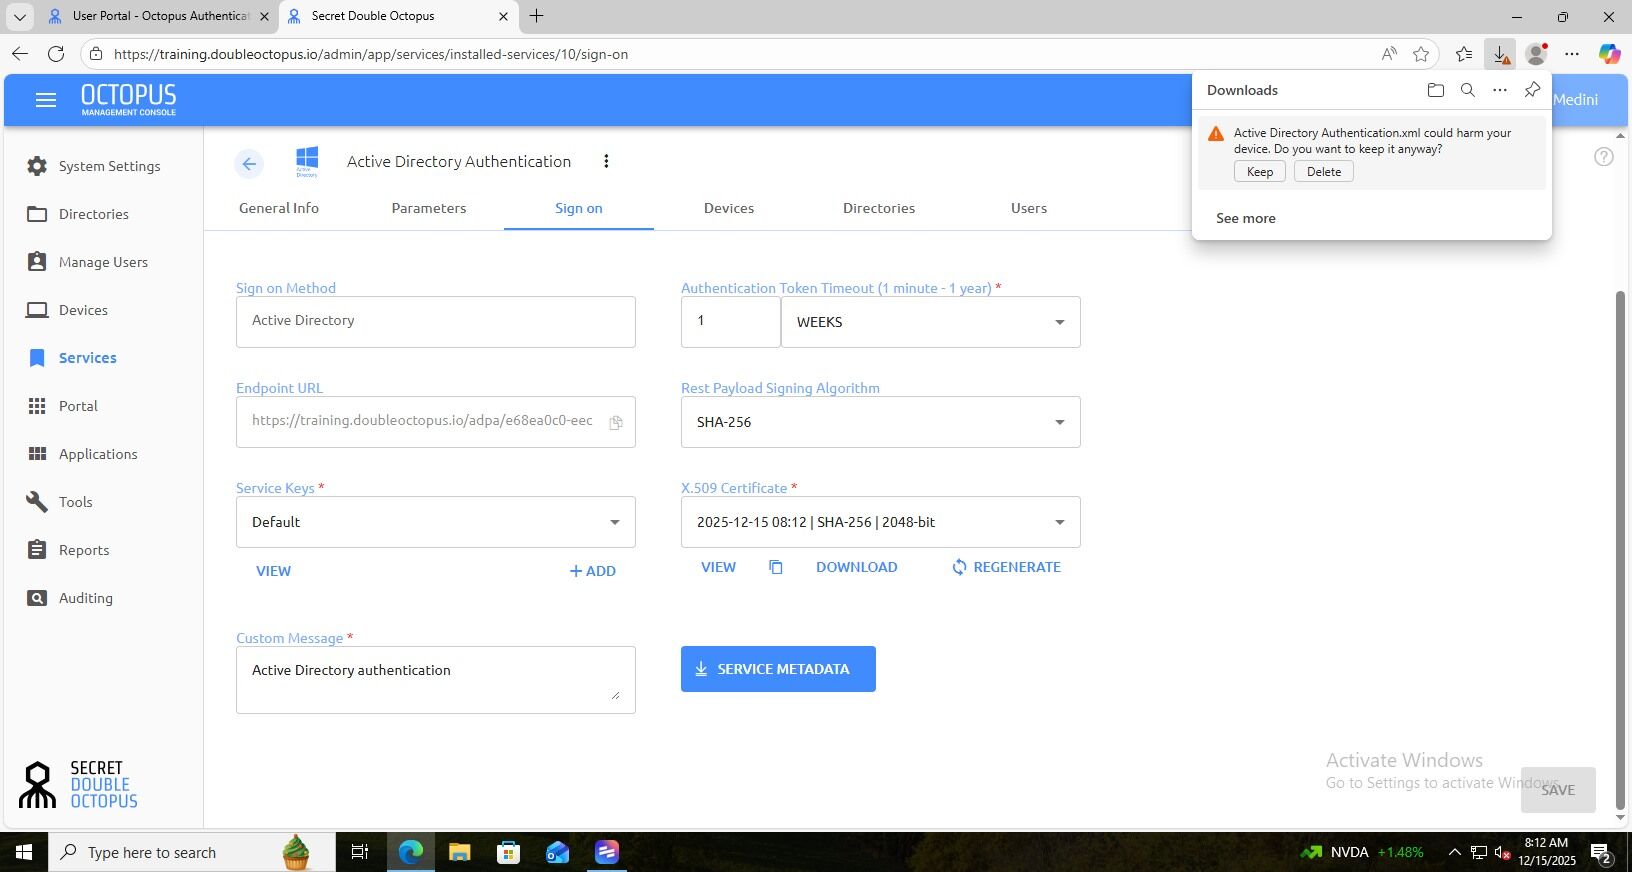
Task: Open more options in Downloads panel
Action: point(1500,90)
